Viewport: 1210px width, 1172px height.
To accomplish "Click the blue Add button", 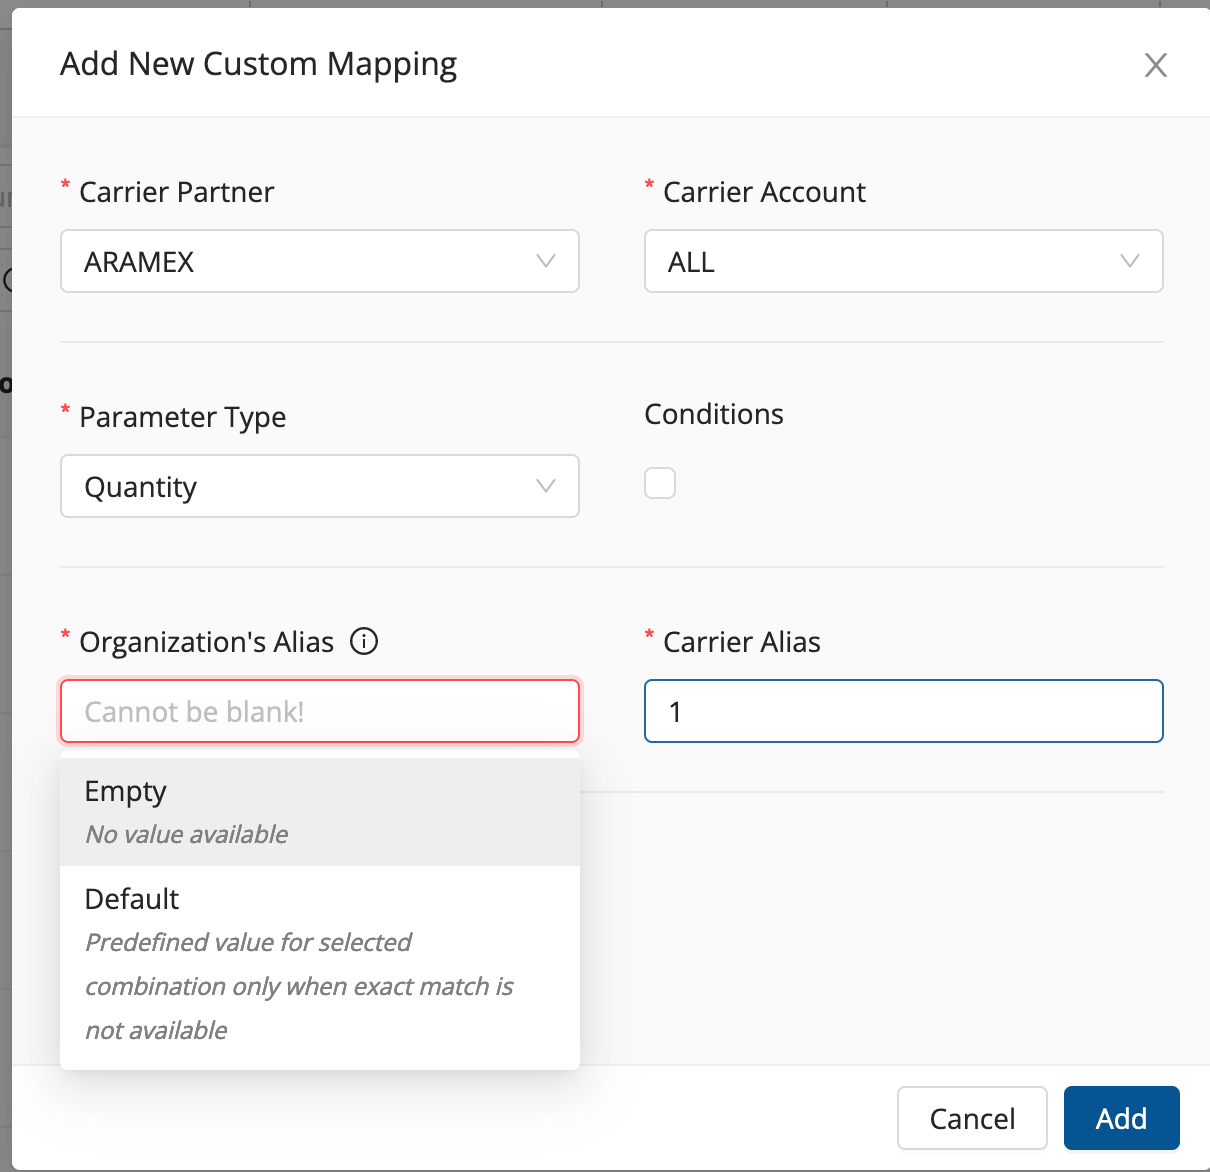I will (x=1121, y=1118).
